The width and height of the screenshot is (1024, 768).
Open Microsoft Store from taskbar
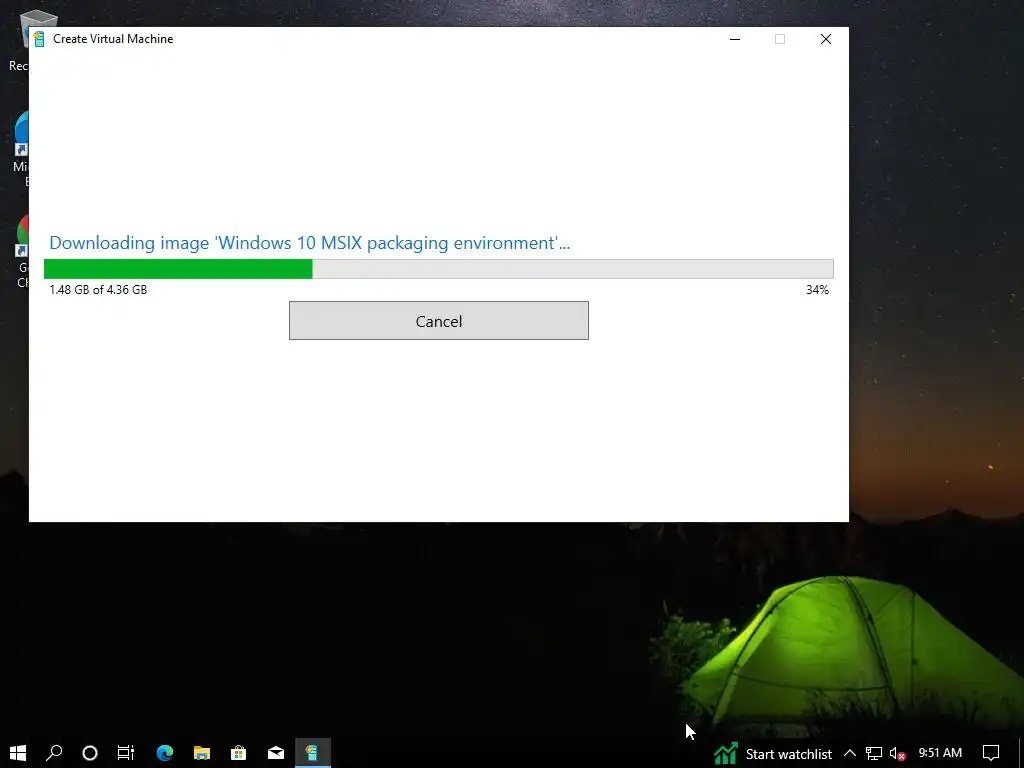click(238, 753)
